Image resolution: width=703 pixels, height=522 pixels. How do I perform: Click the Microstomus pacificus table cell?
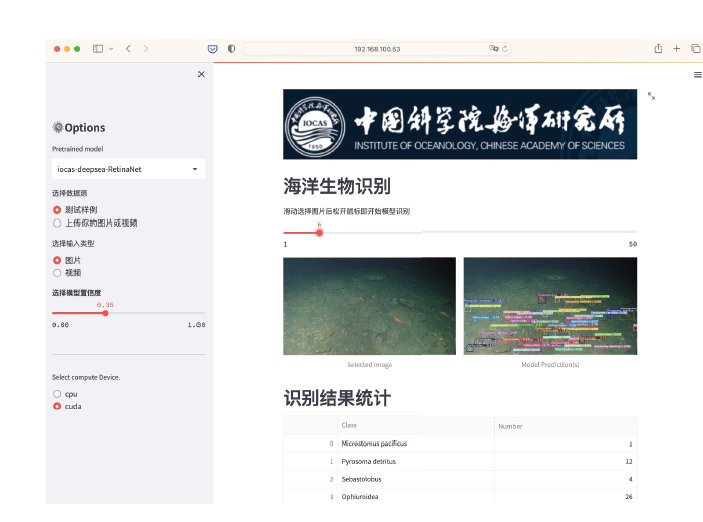coord(416,444)
